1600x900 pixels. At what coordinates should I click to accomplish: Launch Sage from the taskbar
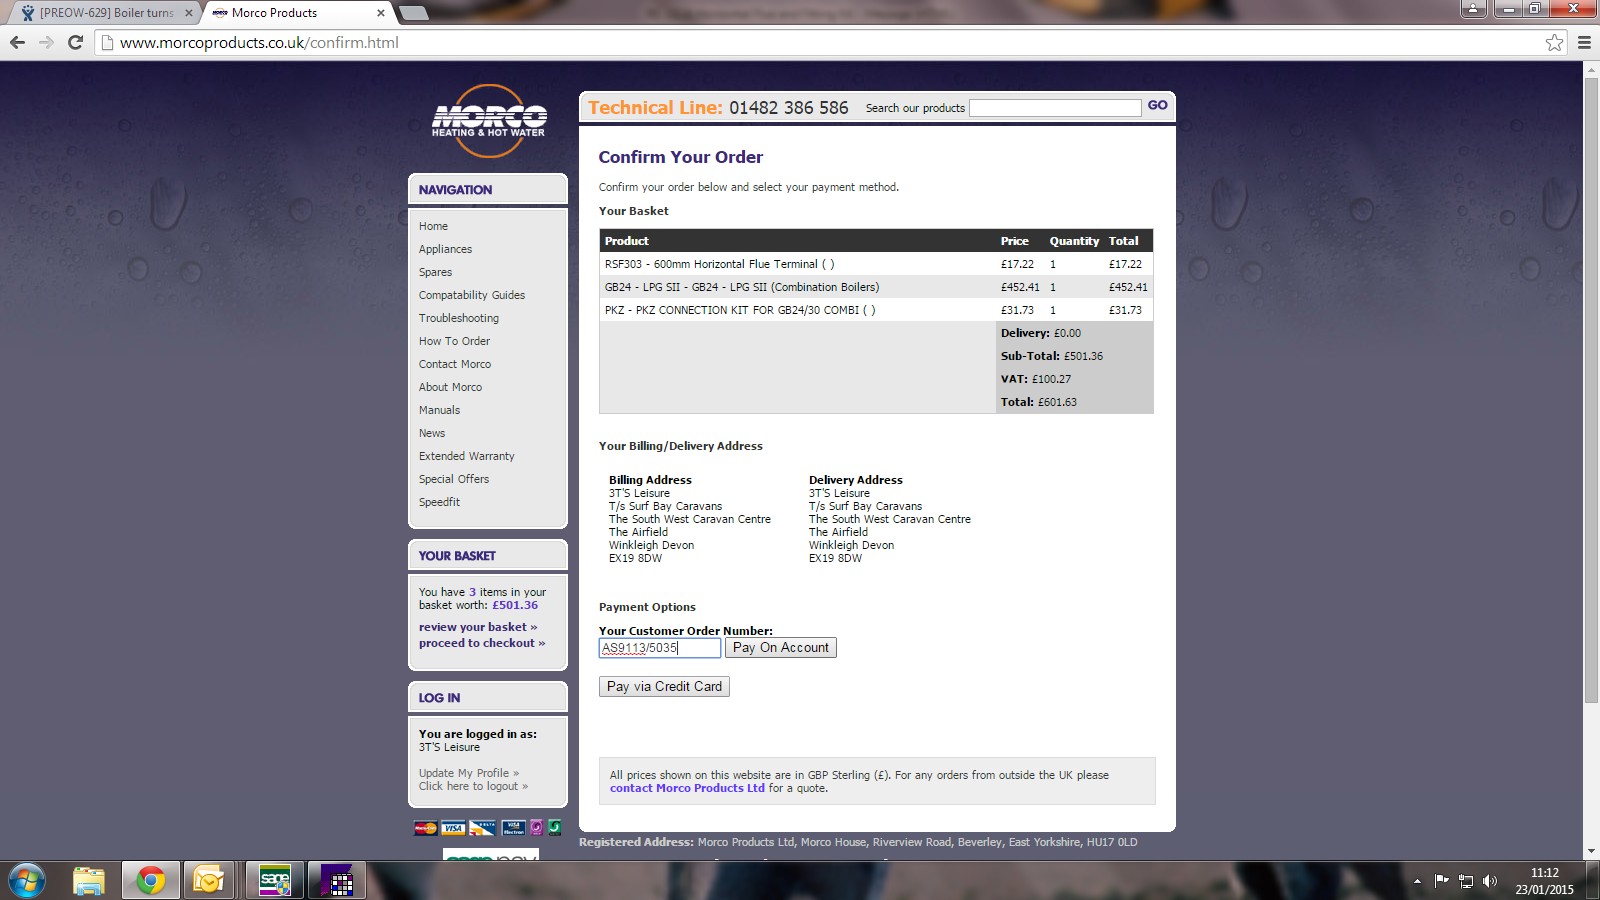point(275,880)
